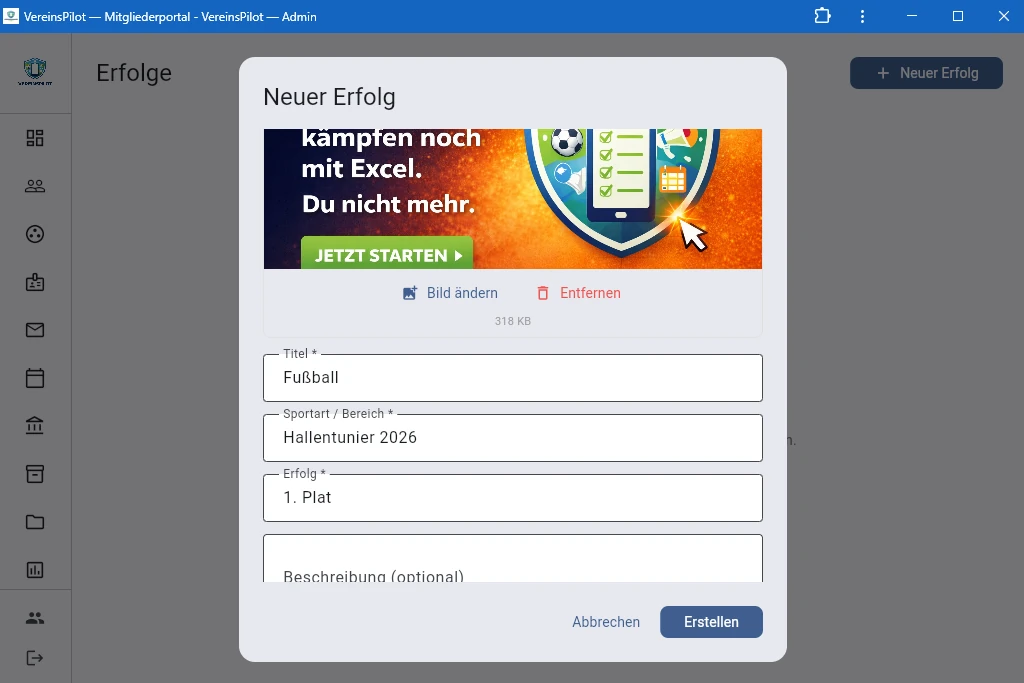This screenshot has height=683, width=1024.
Task: Click the logout icon at sidebar bottom
Action: pyautogui.click(x=35, y=657)
